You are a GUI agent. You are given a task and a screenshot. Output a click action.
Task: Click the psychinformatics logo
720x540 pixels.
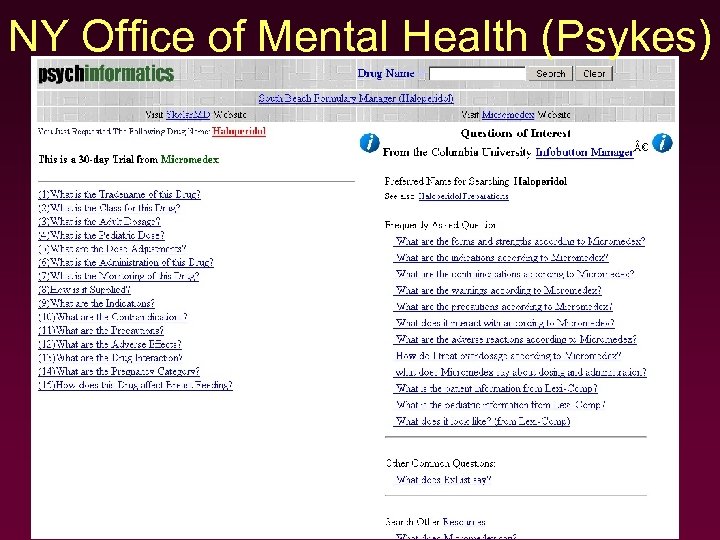pos(106,74)
